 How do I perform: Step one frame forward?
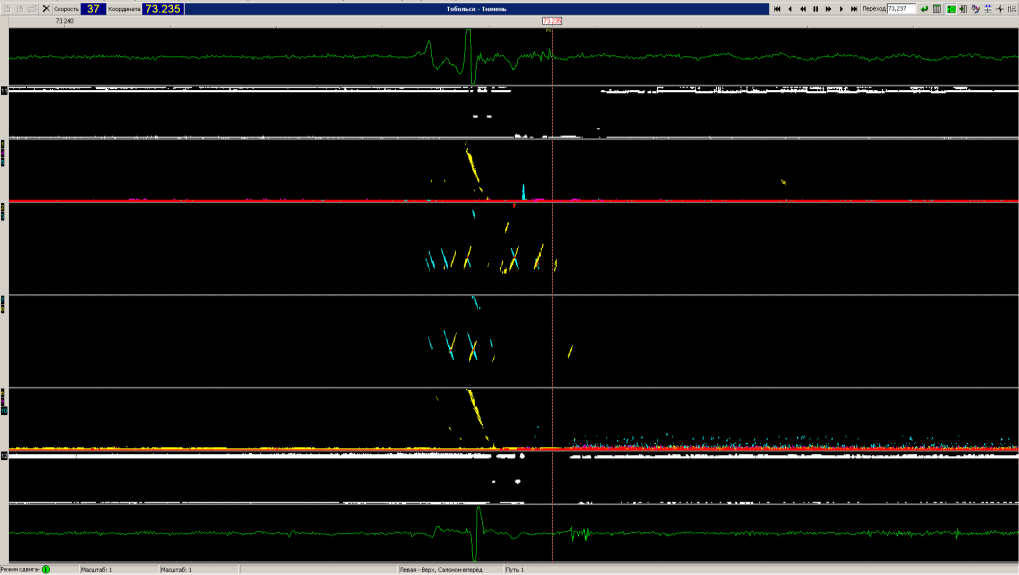pyautogui.click(x=841, y=8)
